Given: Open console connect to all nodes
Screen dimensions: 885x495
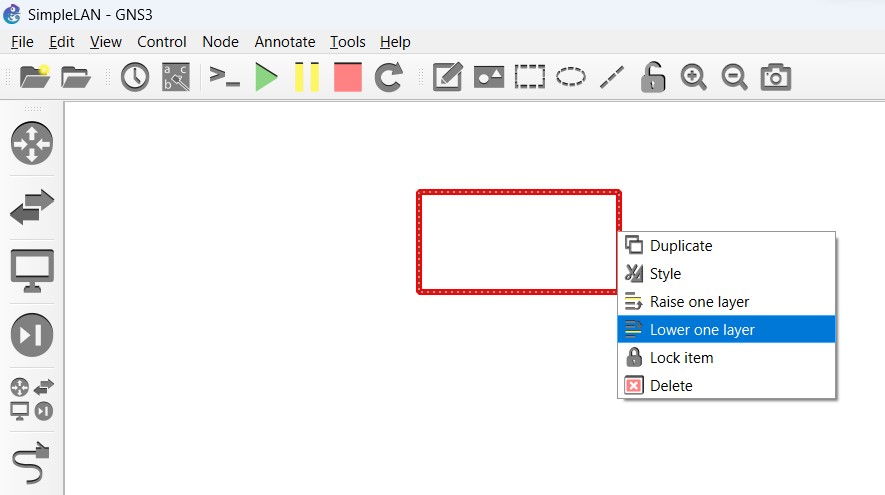Looking at the screenshot, I should pos(224,77).
